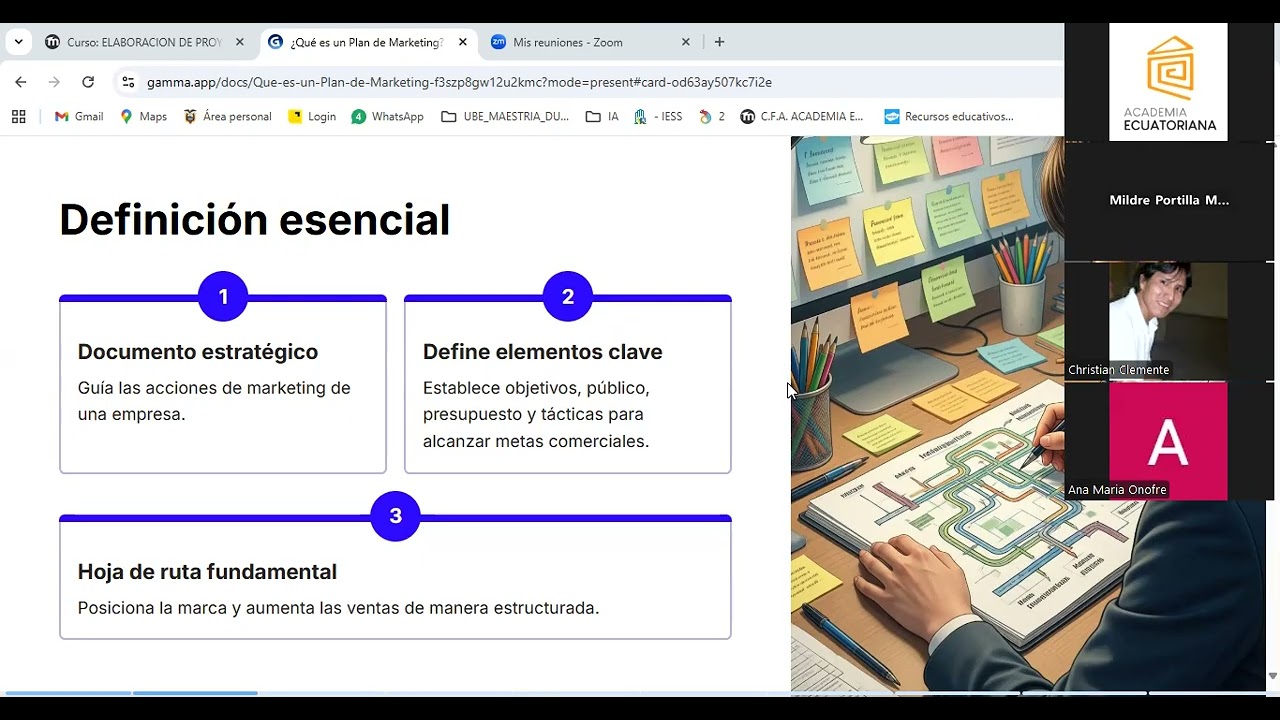Switch to the Curso ELABORACION DE PROY tab
Viewport: 1280px width, 720px height.
tap(145, 42)
